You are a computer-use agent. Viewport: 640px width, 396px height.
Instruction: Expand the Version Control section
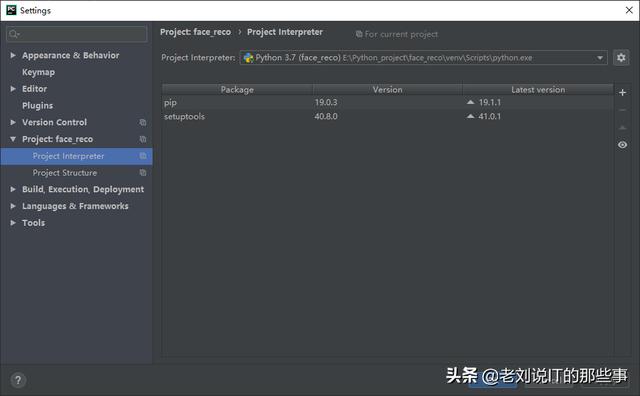click(x=13, y=122)
